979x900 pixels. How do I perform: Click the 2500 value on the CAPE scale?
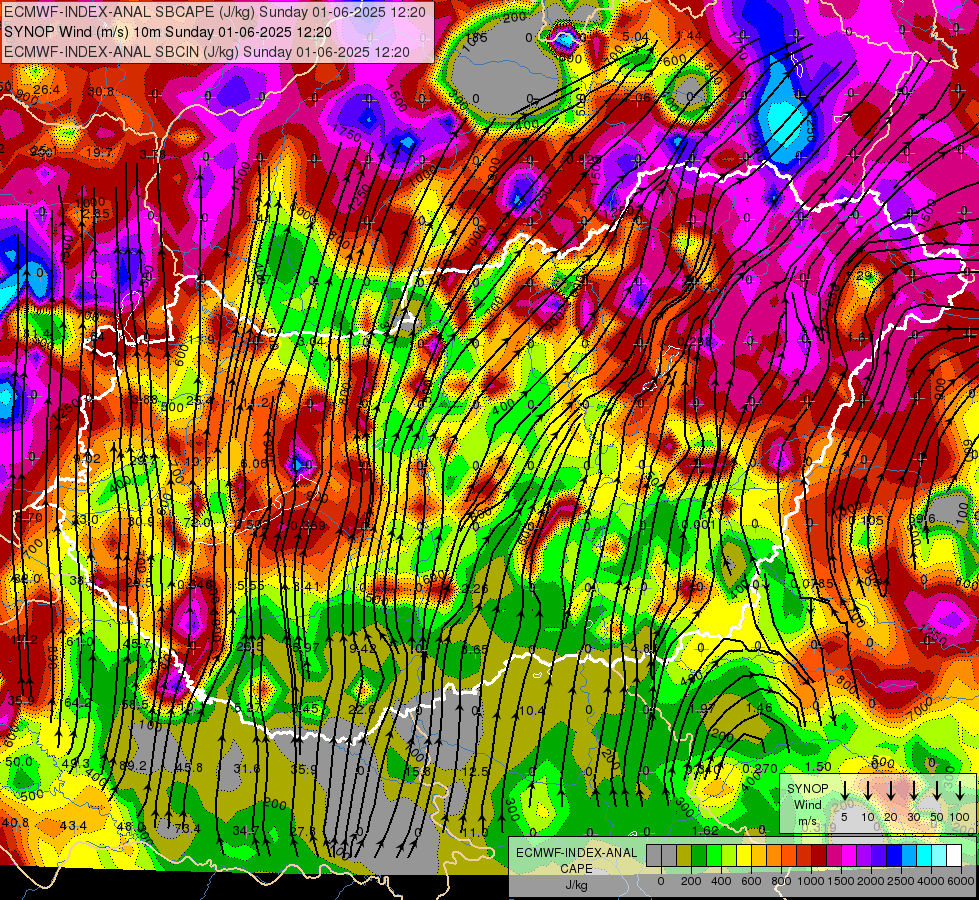click(901, 881)
